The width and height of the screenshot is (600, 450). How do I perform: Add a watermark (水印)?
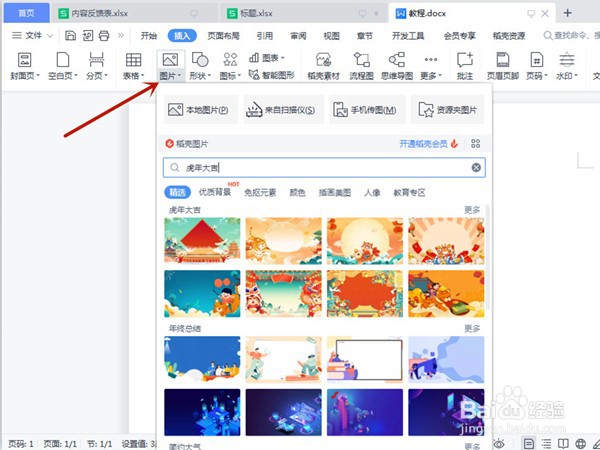click(x=567, y=66)
